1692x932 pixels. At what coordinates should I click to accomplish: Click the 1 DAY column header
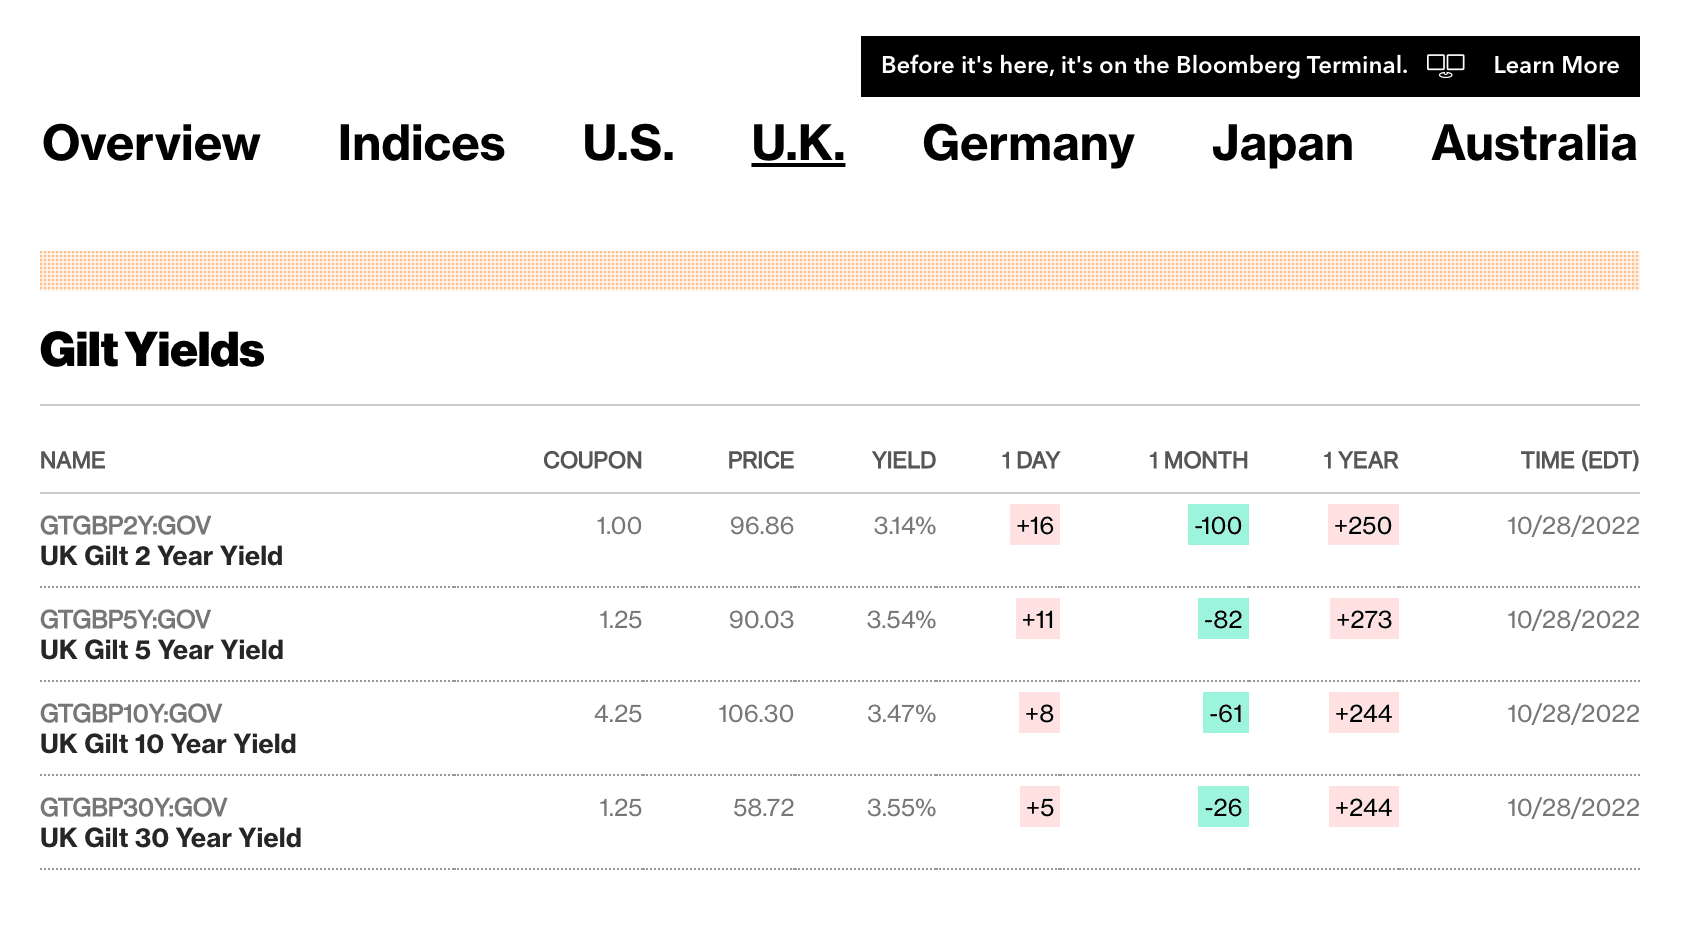pos(1031,460)
